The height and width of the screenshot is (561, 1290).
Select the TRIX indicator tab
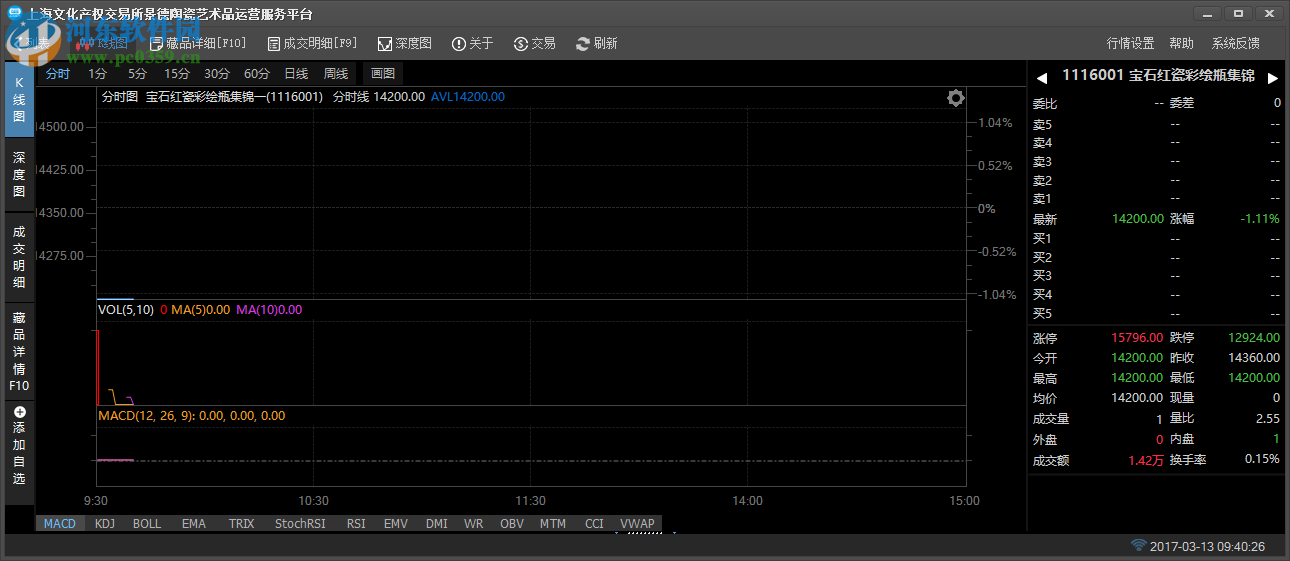(x=242, y=523)
